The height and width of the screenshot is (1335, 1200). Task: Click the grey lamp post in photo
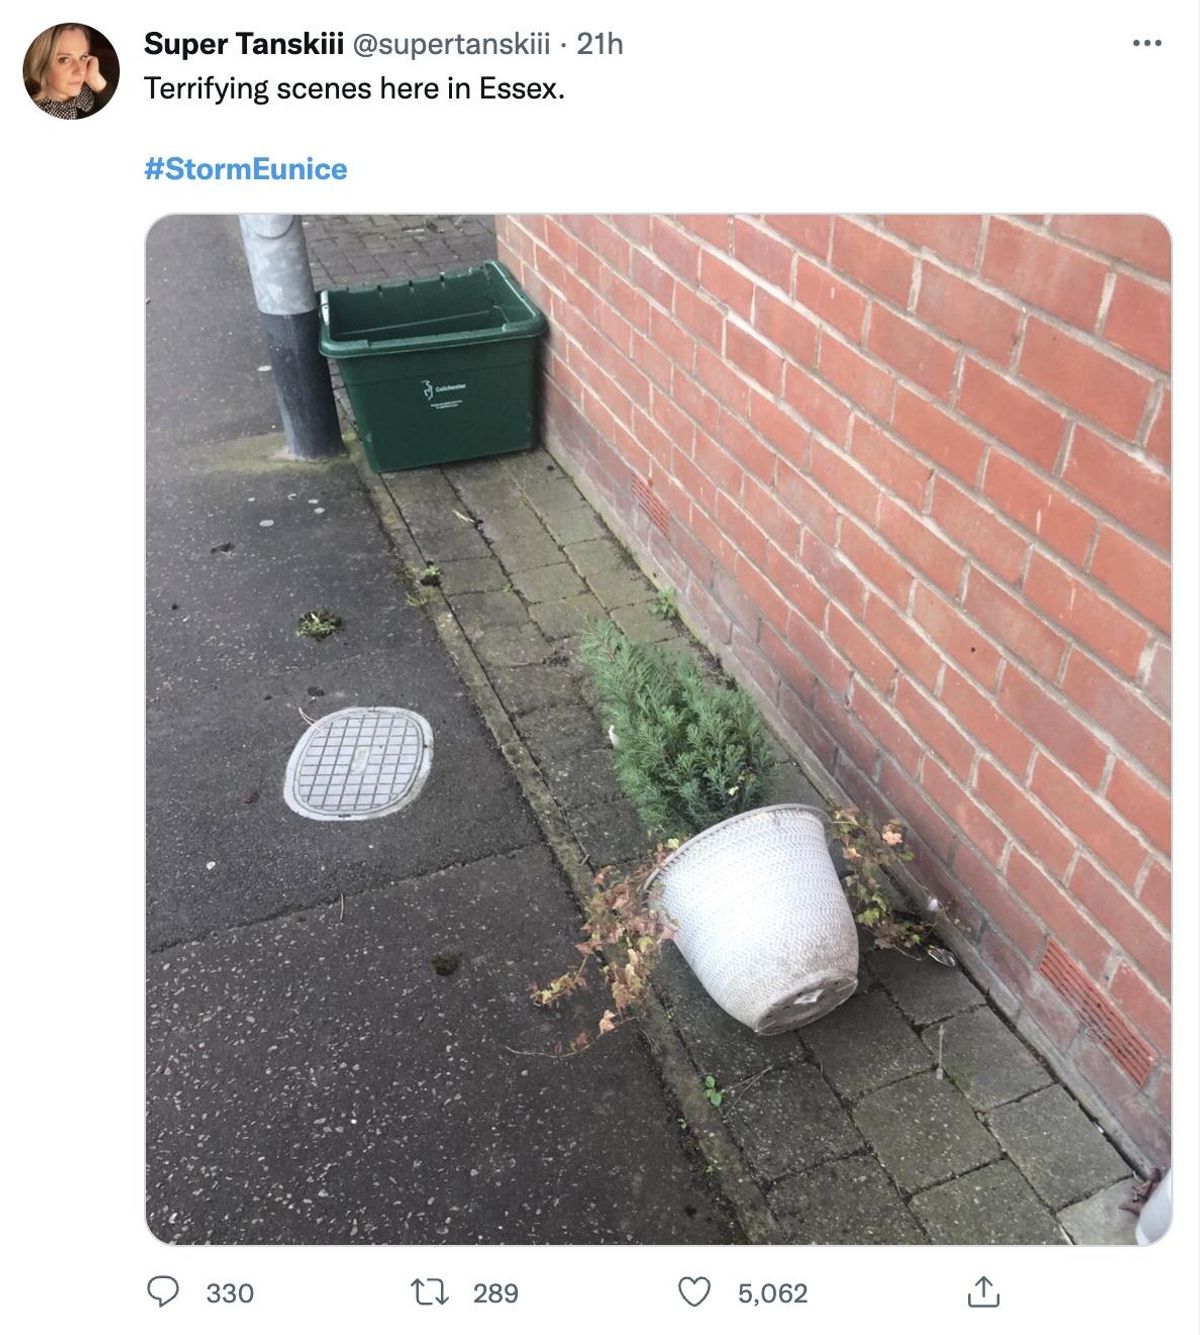coord(292,335)
